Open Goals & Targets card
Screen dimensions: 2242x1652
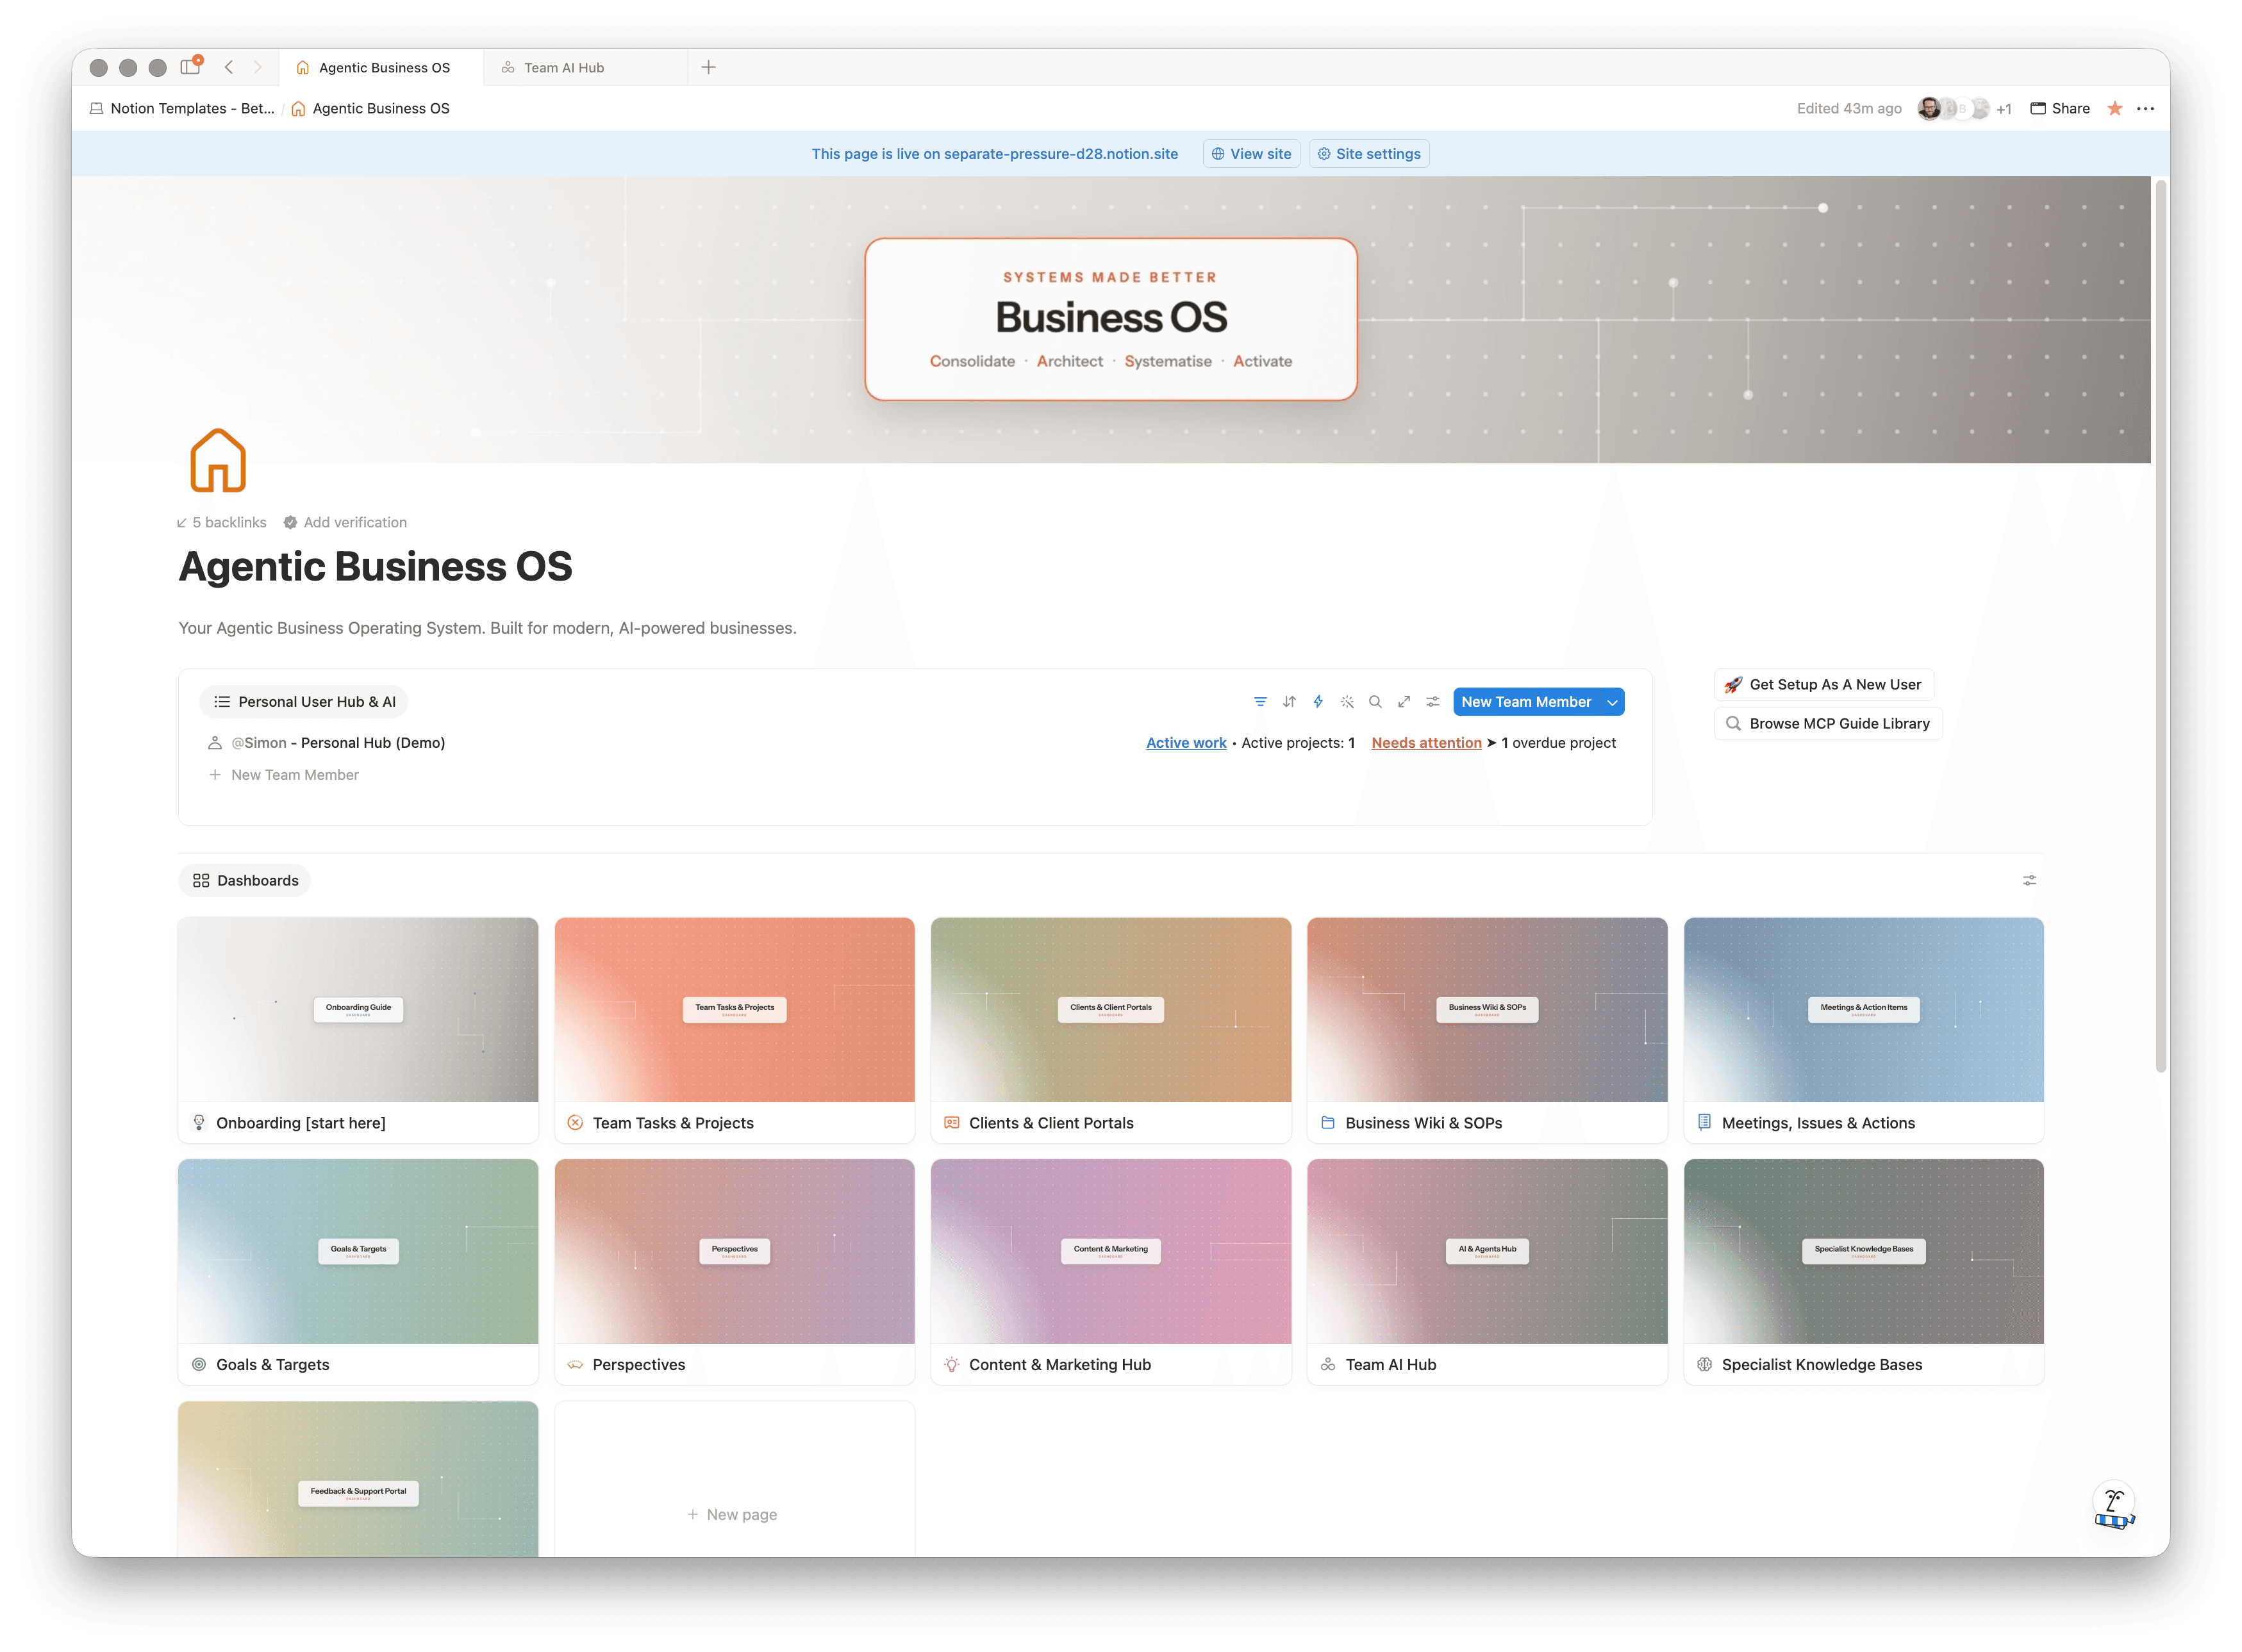[x=358, y=1271]
